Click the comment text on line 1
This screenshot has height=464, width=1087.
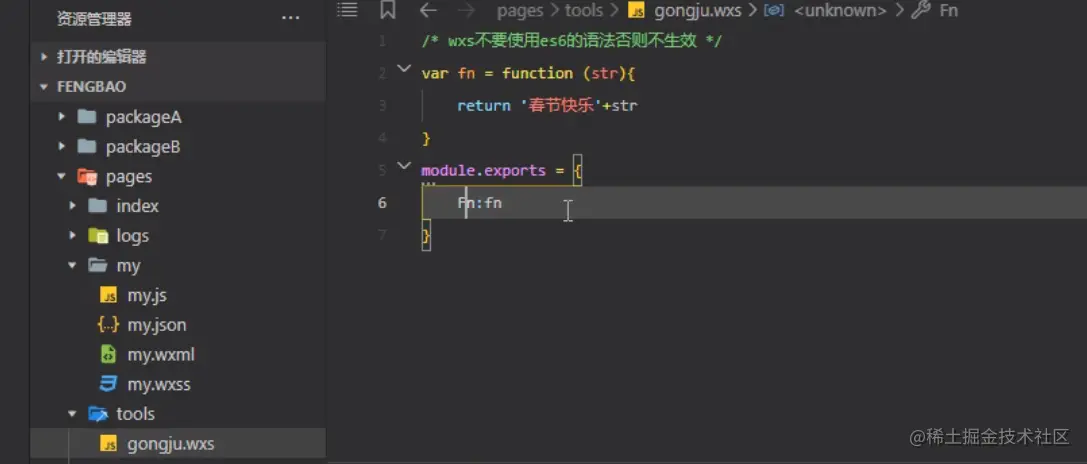coord(572,41)
